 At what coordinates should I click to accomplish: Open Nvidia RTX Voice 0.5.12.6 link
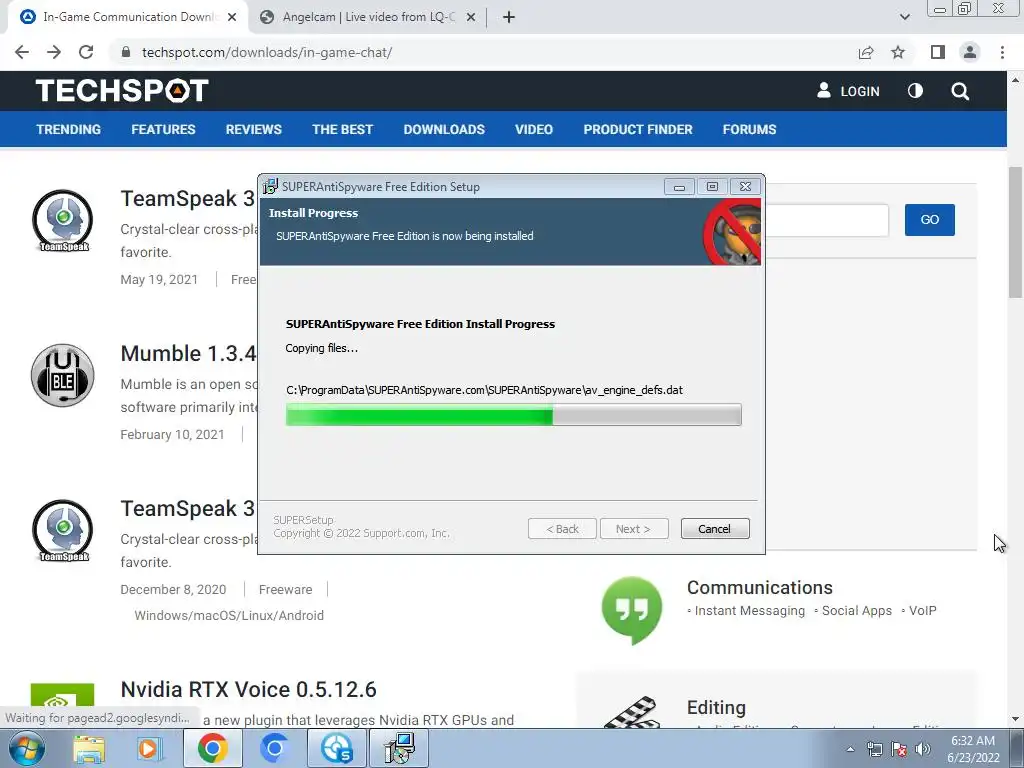point(248,690)
